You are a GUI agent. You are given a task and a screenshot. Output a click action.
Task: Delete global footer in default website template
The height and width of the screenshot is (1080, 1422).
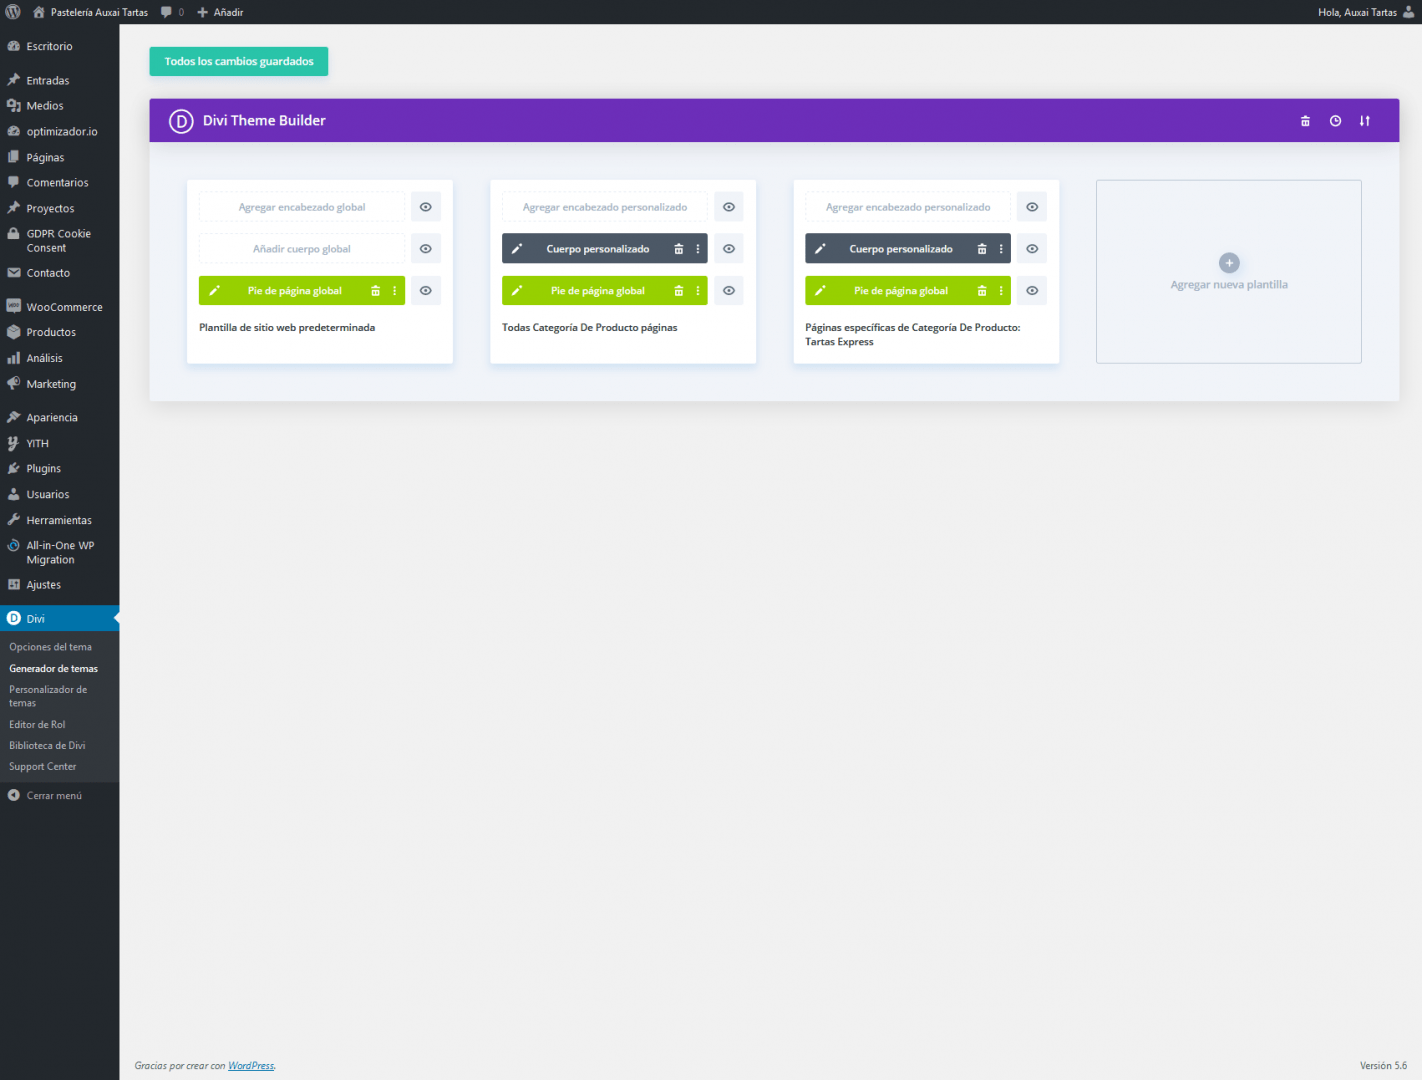point(375,291)
